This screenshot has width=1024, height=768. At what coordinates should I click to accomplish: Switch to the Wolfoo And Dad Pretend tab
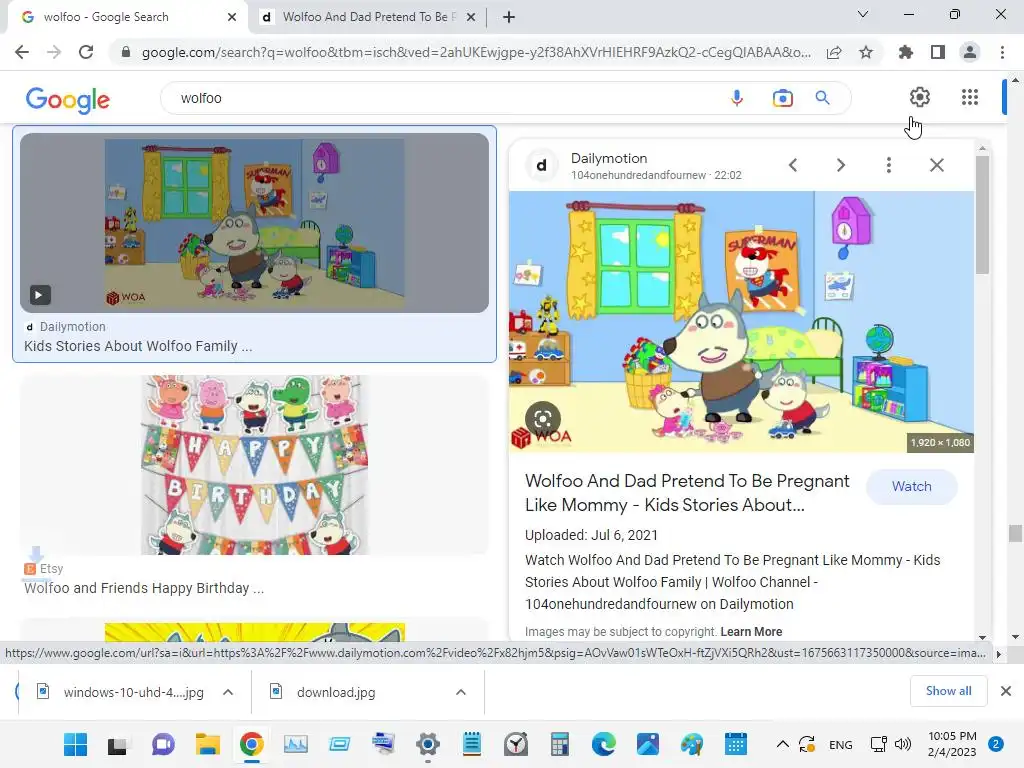369,17
